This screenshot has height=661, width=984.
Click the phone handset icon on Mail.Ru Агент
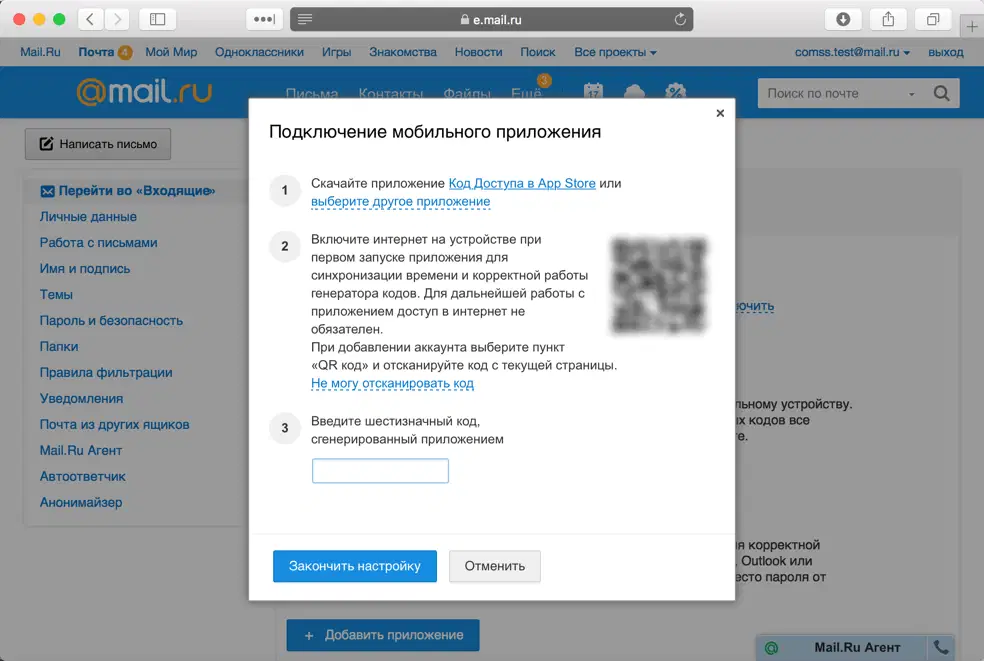(940, 647)
